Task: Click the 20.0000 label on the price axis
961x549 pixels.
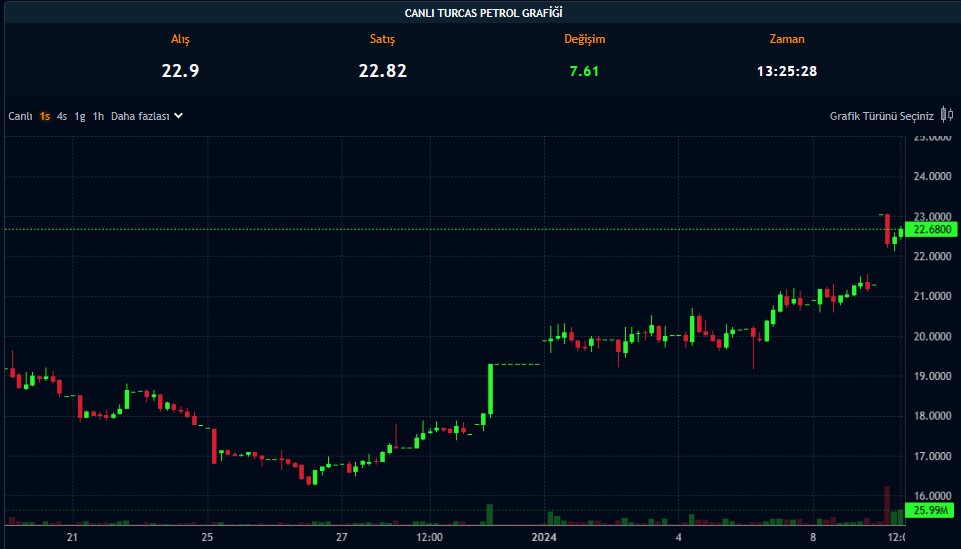Action: (x=932, y=336)
